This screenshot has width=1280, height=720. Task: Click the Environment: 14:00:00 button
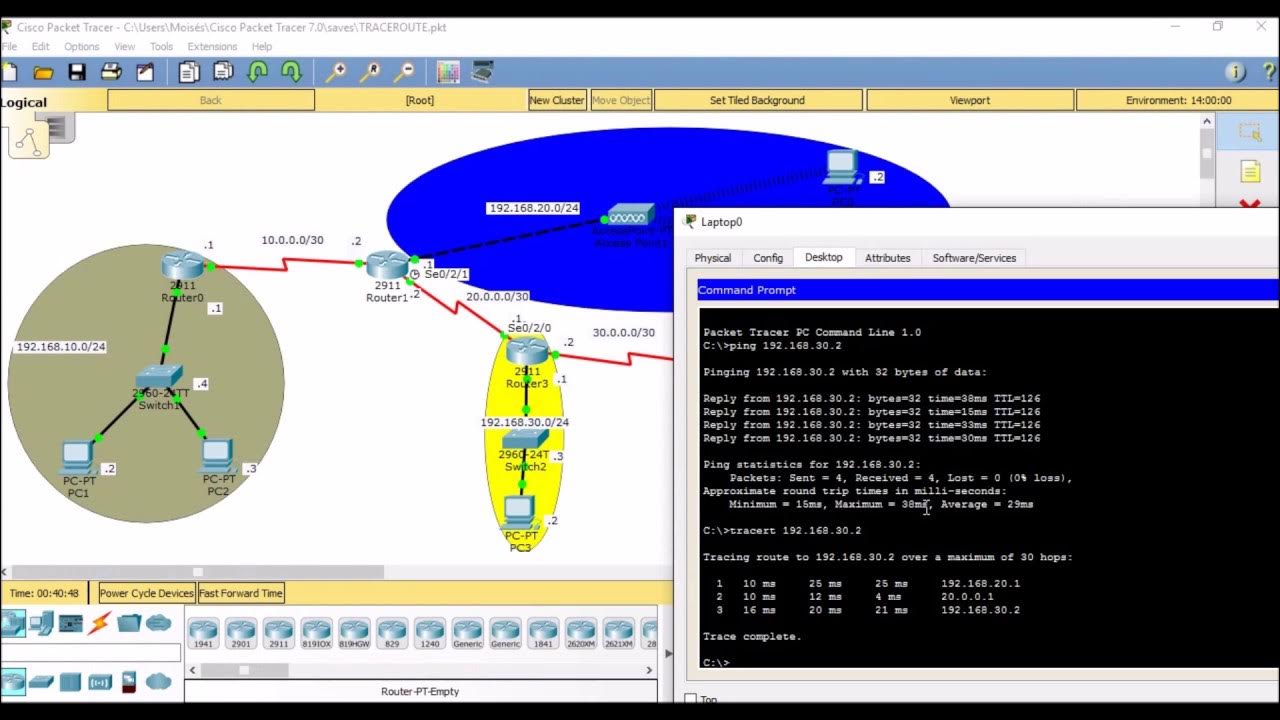[1178, 100]
